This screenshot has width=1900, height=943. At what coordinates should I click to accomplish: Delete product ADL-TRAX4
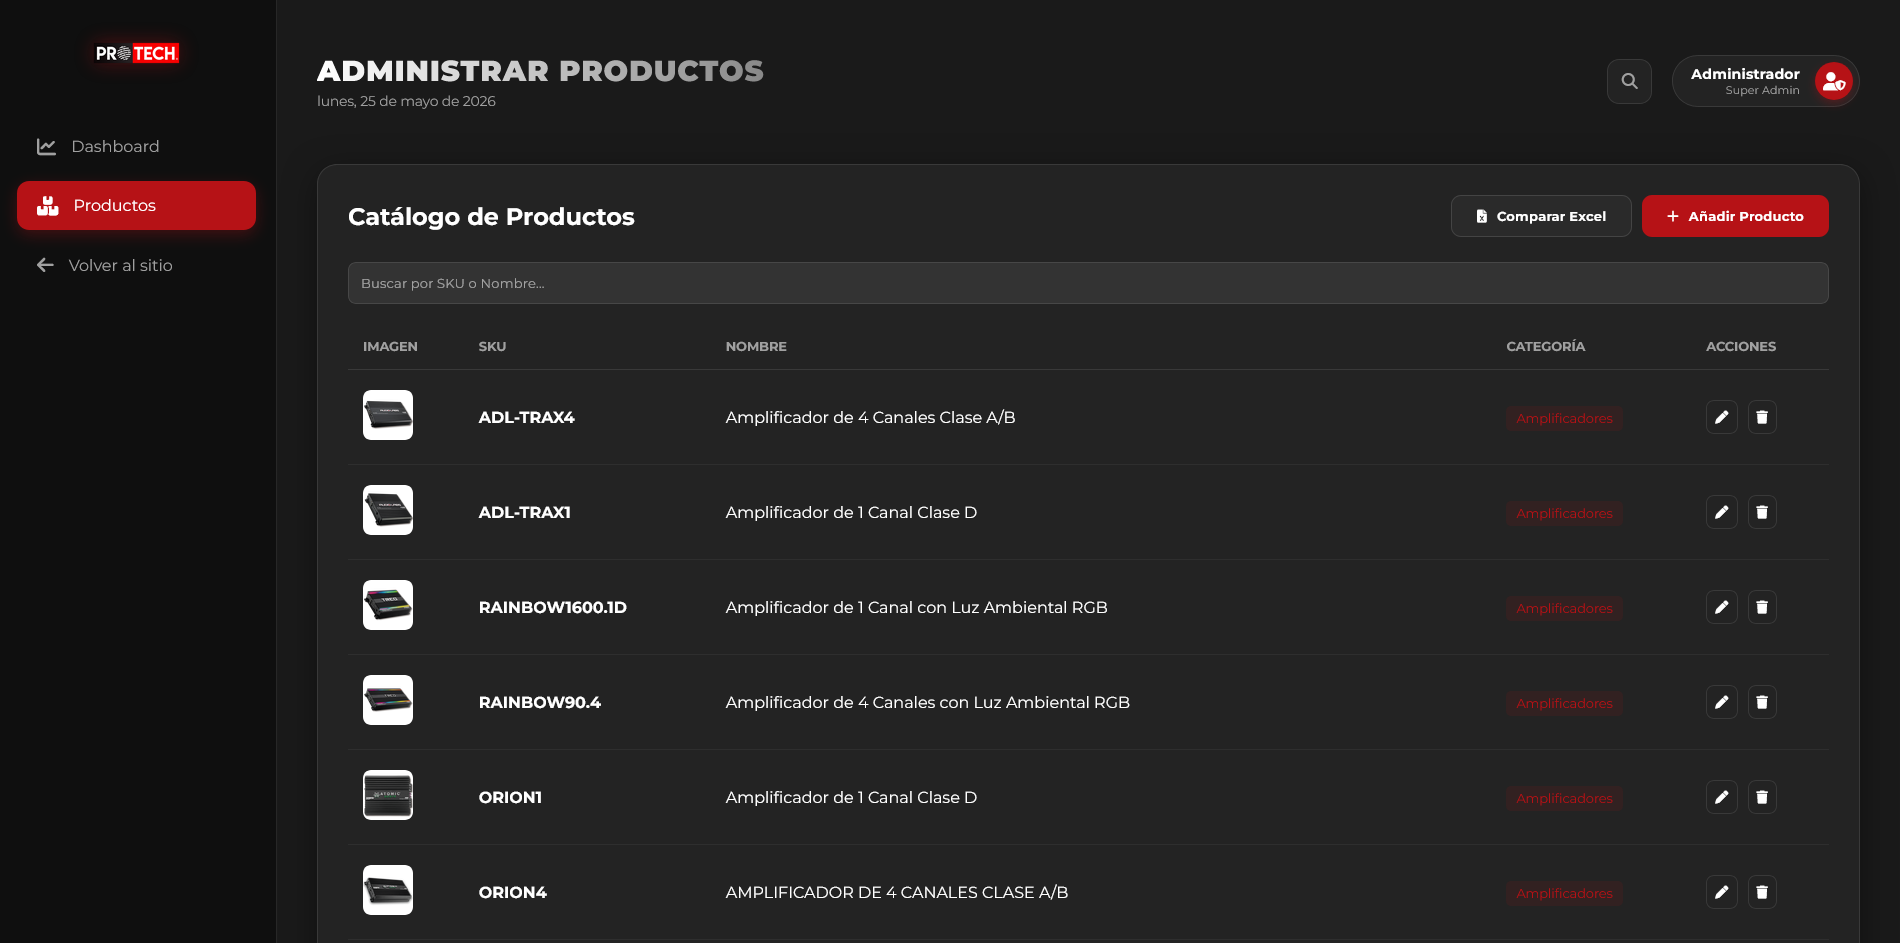click(x=1762, y=417)
